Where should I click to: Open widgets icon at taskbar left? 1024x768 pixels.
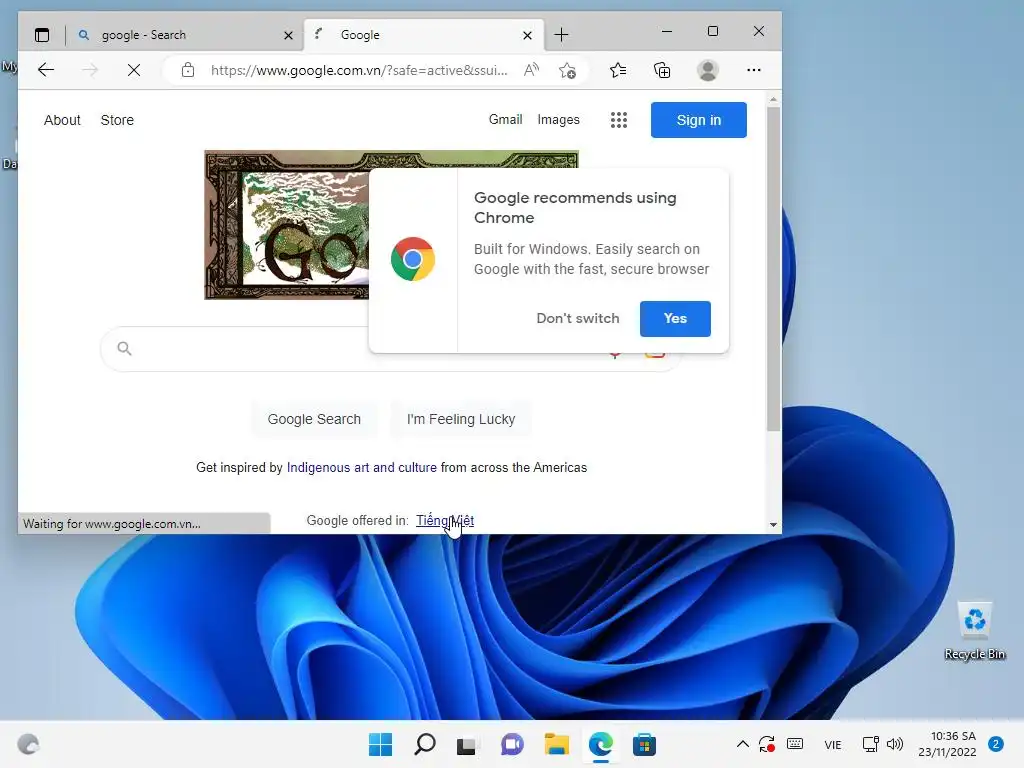pos(28,744)
